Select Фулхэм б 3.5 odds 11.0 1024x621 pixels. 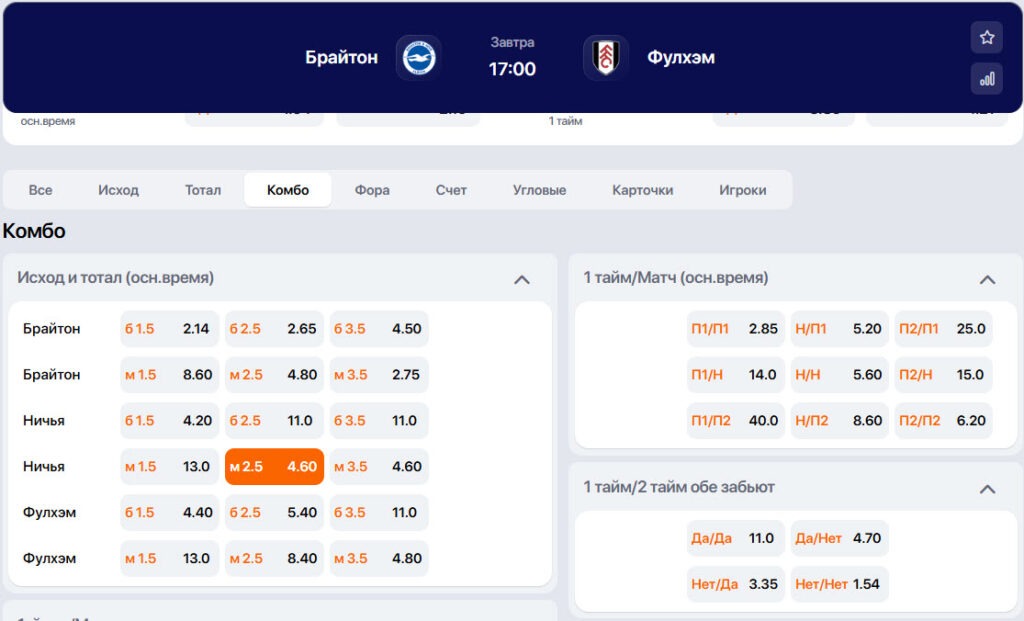pyautogui.click(x=379, y=513)
